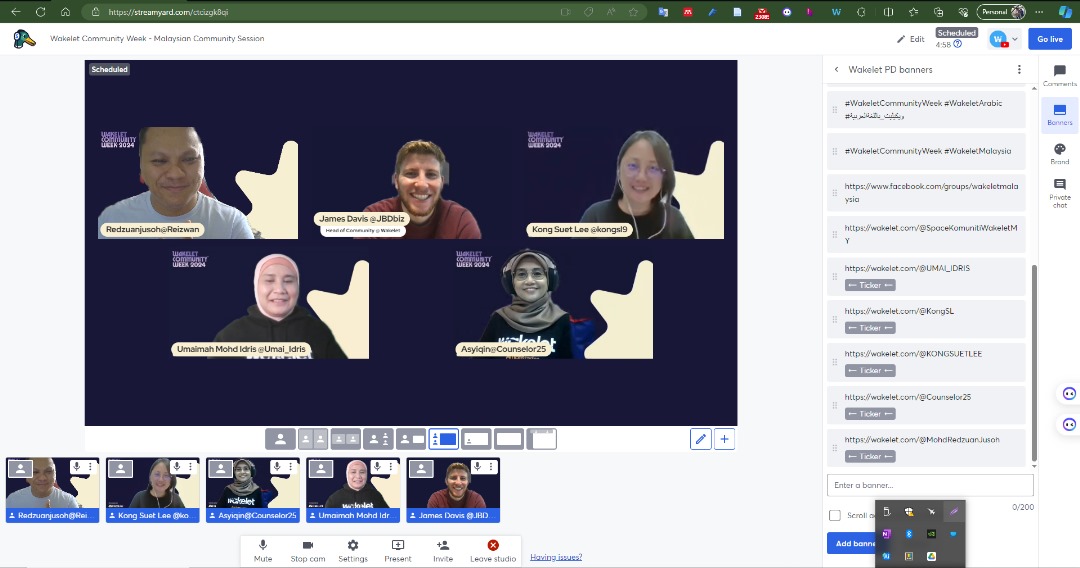Click the browser address bar URL
Image resolution: width=1080 pixels, height=568 pixels.
pos(168,12)
